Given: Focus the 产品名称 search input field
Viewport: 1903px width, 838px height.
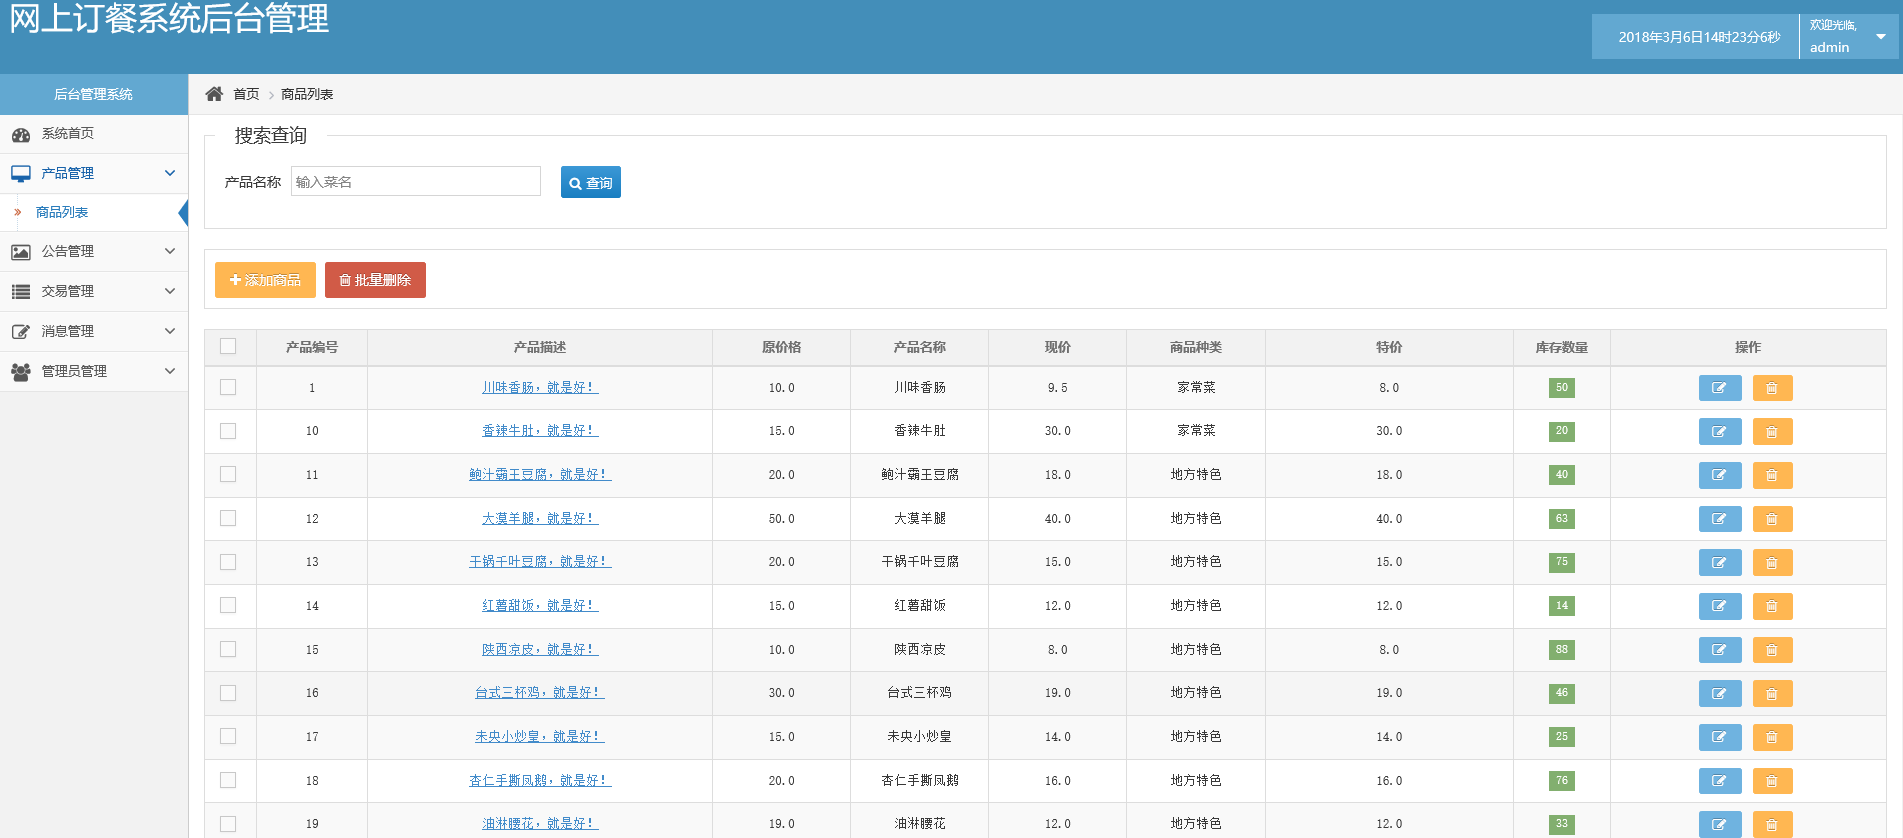Looking at the screenshot, I should [416, 181].
